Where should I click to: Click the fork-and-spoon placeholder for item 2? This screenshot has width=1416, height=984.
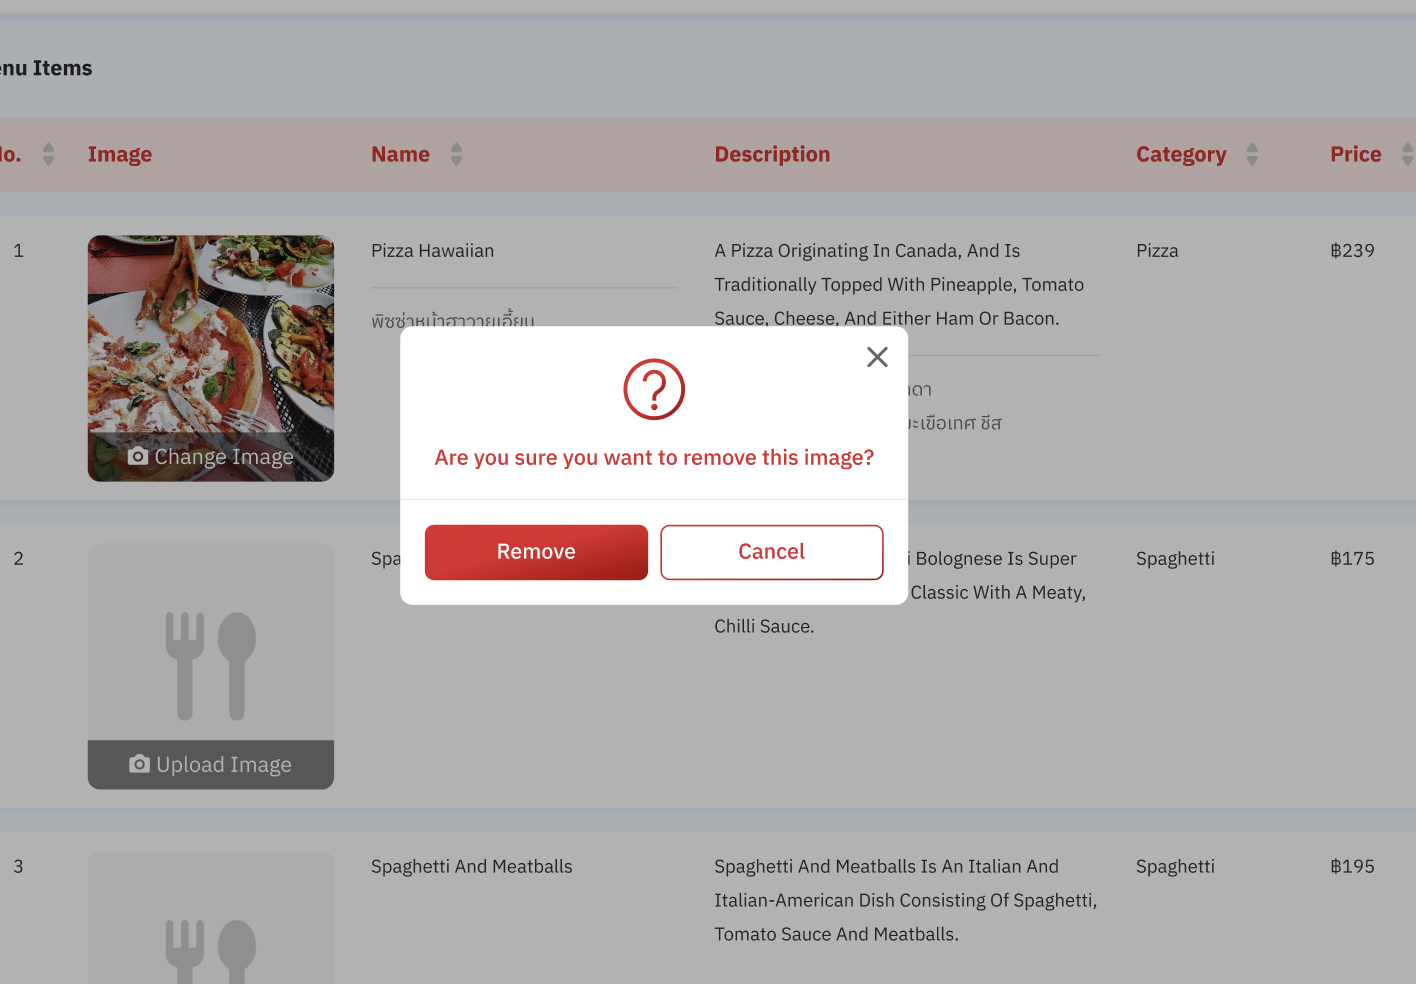pos(211,665)
